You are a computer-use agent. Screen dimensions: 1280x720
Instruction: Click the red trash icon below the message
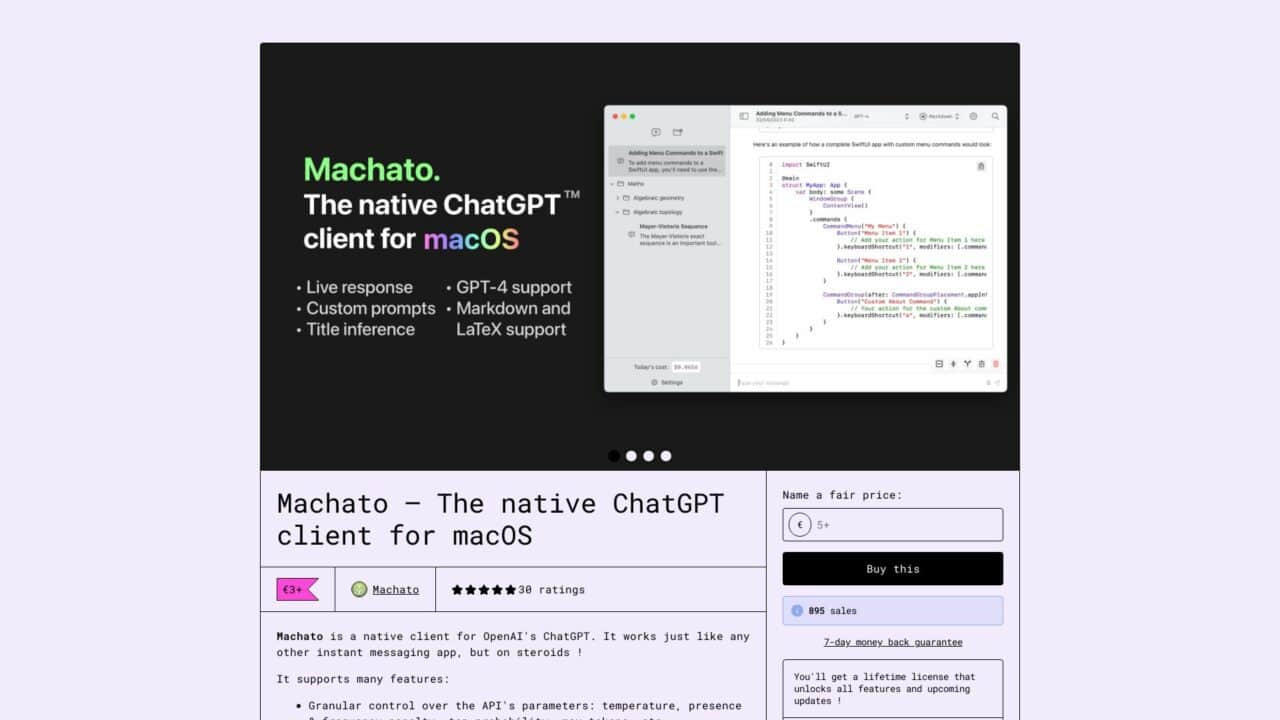tap(996, 364)
